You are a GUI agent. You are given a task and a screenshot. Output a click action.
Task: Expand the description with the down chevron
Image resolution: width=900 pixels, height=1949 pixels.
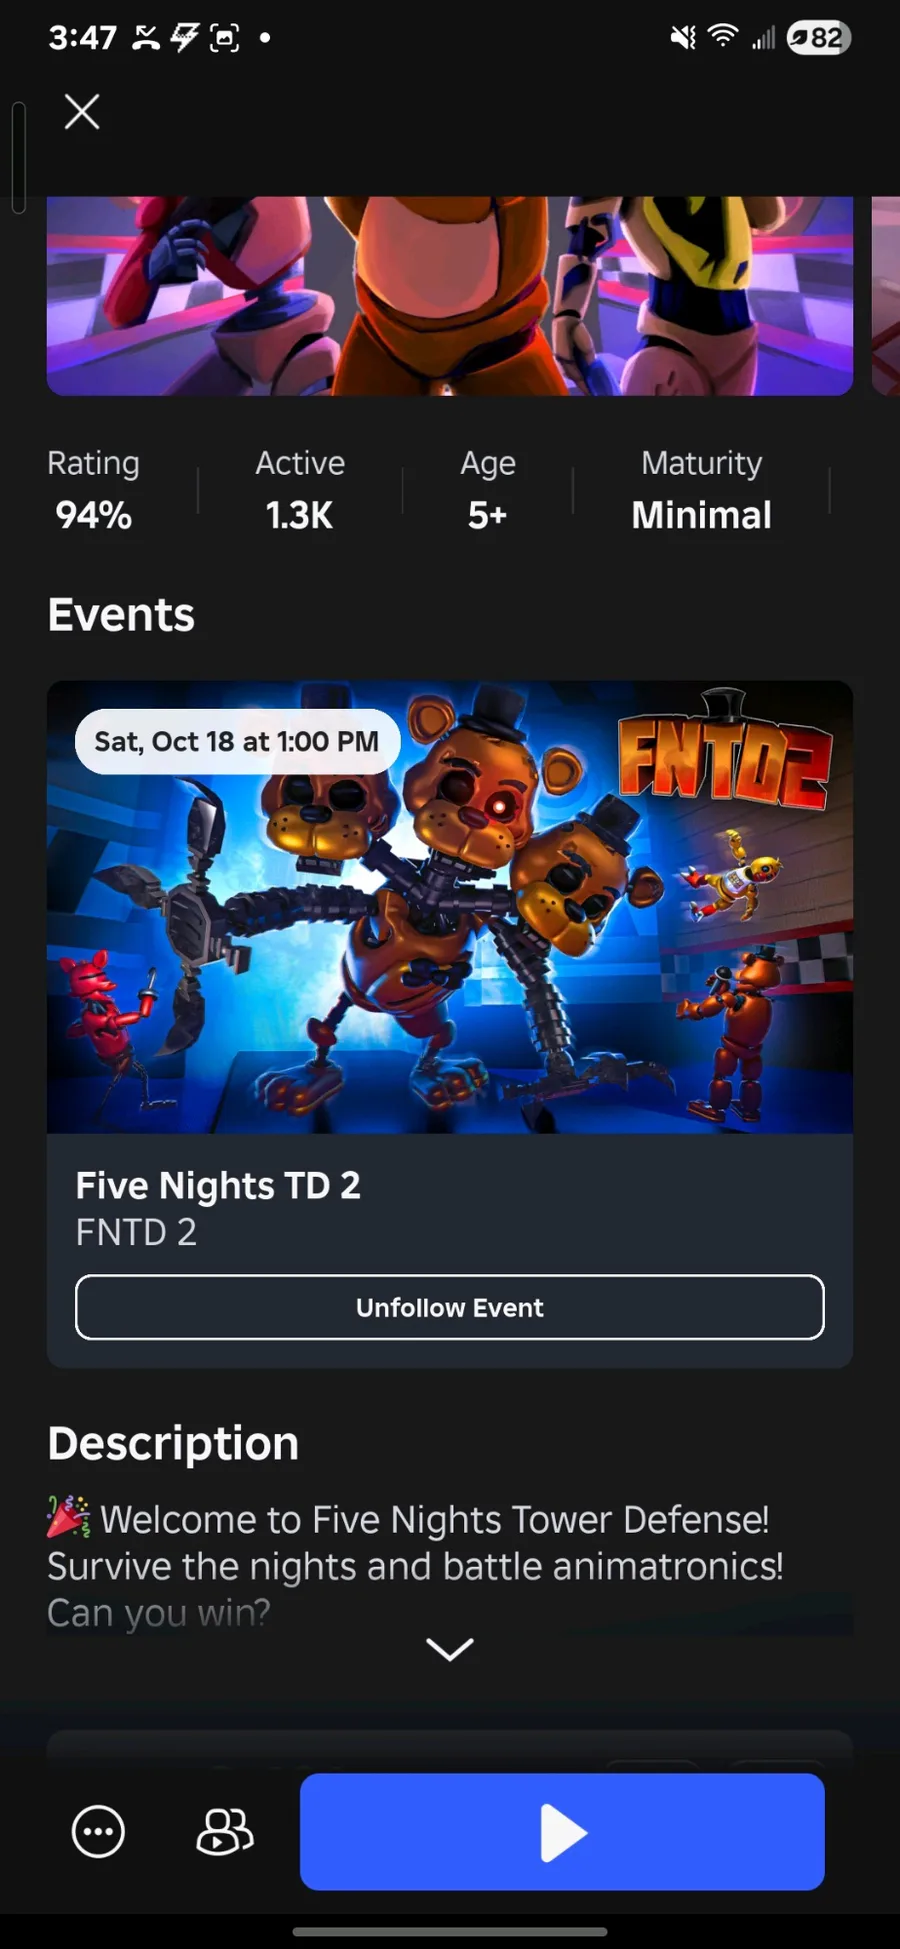tap(450, 1649)
